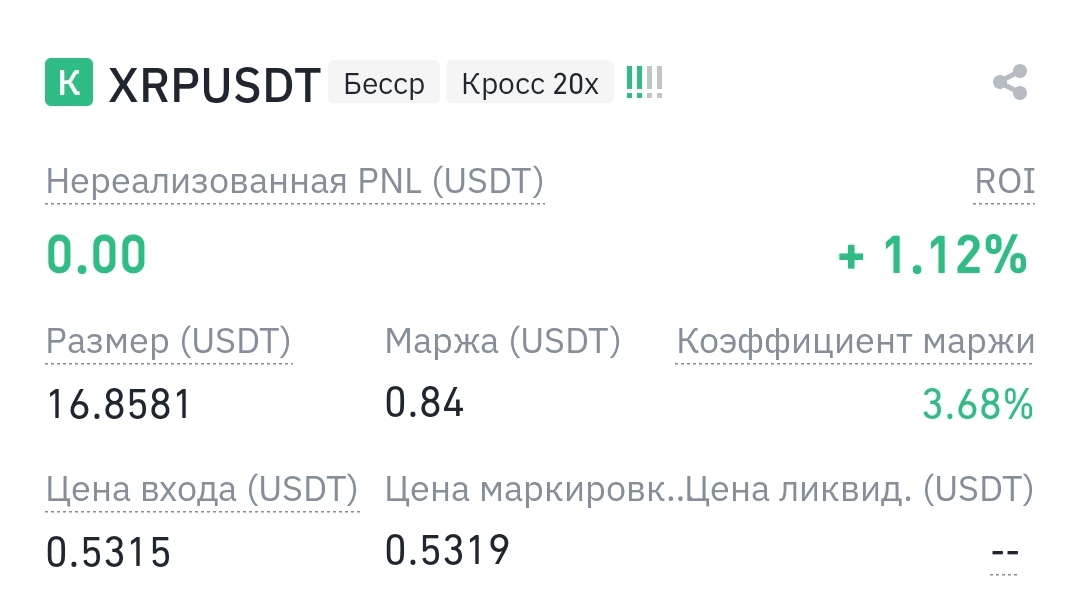1080x607 pixels.
Task: Select the 0.00 unrealized PNL value
Action: click(97, 254)
